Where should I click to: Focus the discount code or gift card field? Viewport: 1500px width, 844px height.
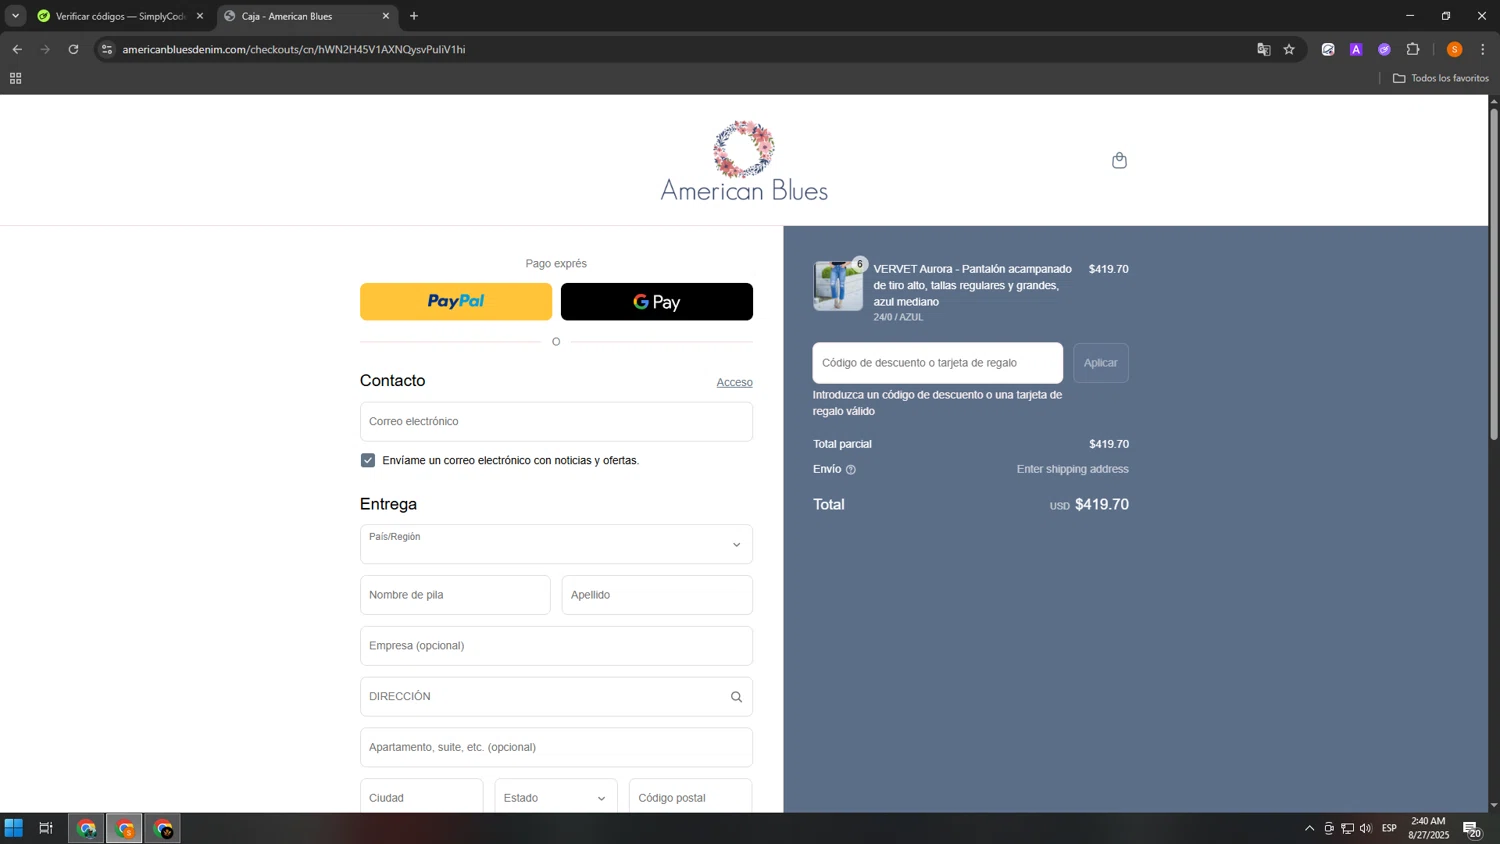pos(938,363)
